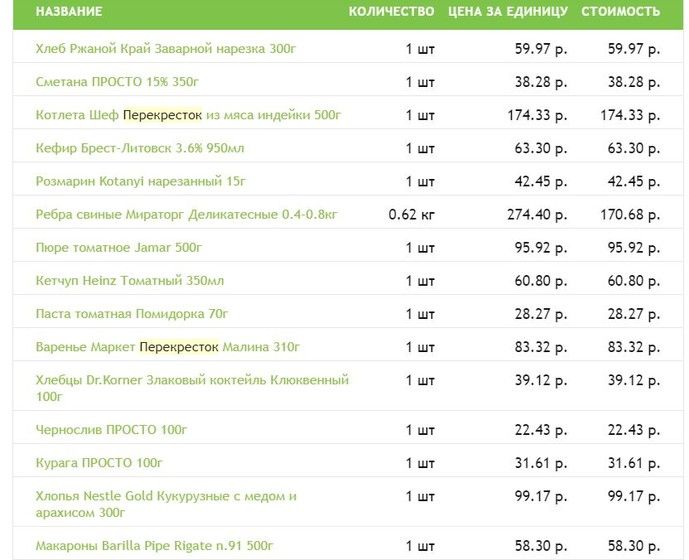
Task: Click the 170.68 р. cost of pork ribs
Action: tap(630, 215)
